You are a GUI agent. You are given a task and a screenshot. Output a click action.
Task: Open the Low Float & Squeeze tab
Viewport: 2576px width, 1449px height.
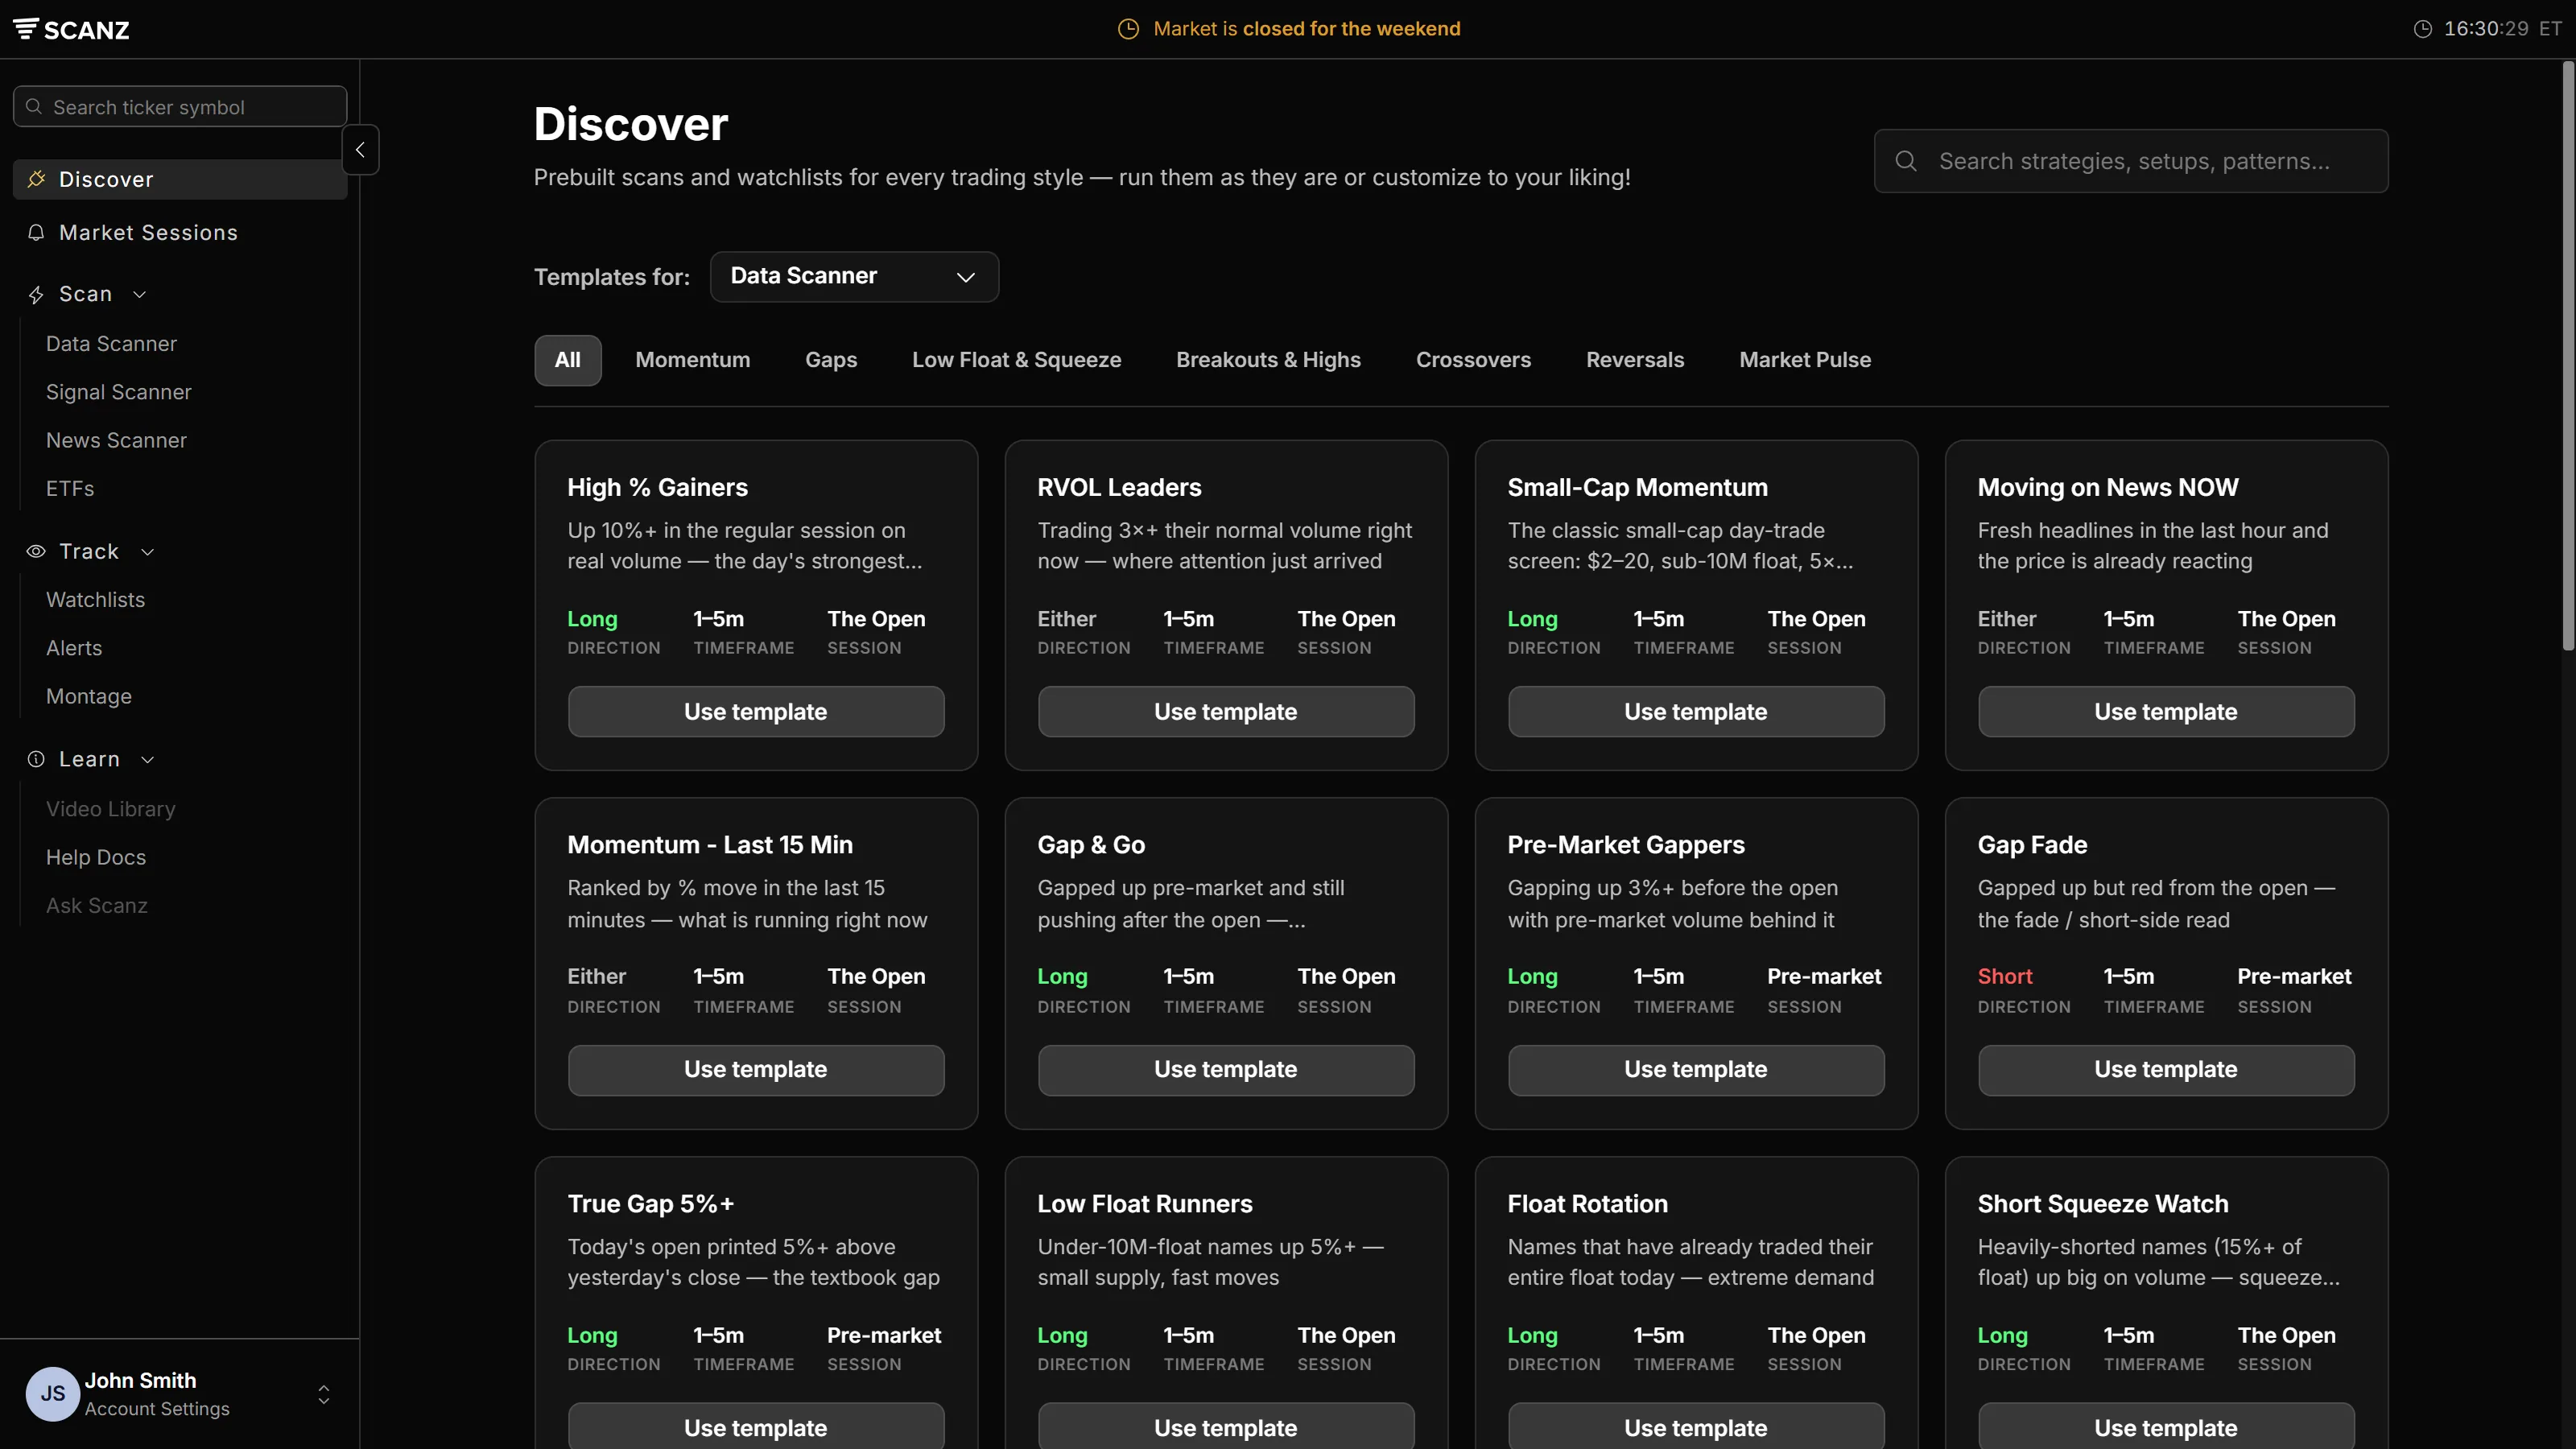pyautogui.click(x=1016, y=360)
